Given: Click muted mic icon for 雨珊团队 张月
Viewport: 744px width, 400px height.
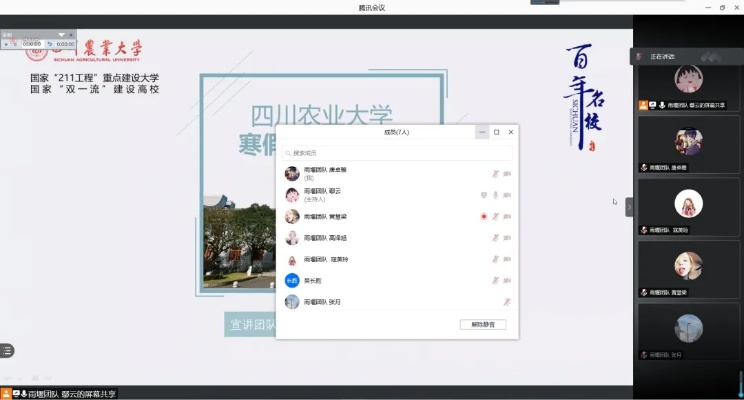Looking at the screenshot, I should 507,302.
